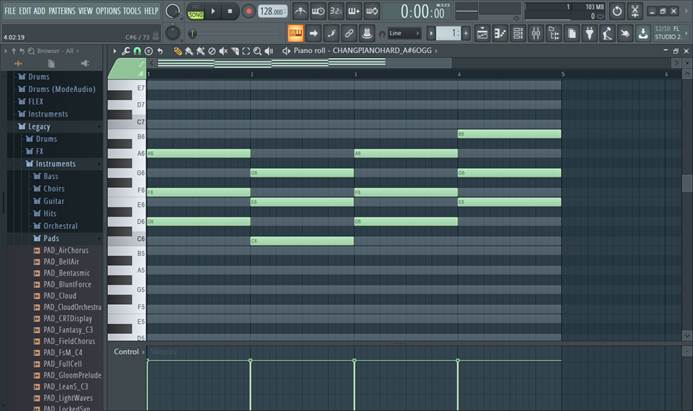Enable wait for input to start
Screen dimensions: 693x411
coord(318,11)
